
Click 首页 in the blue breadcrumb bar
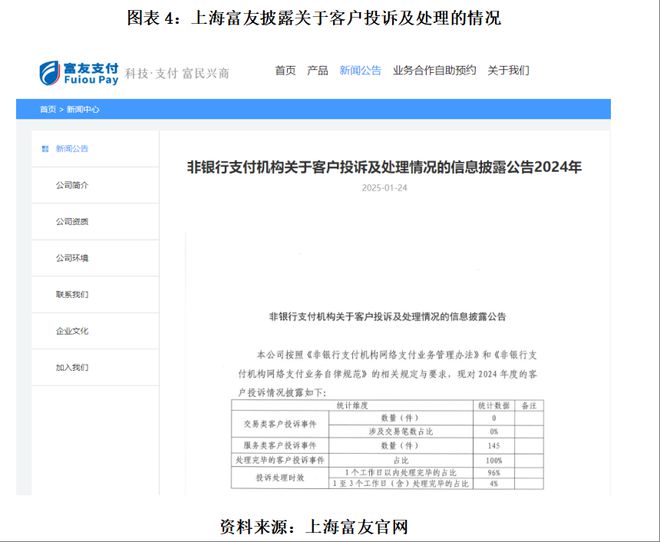(x=47, y=109)
